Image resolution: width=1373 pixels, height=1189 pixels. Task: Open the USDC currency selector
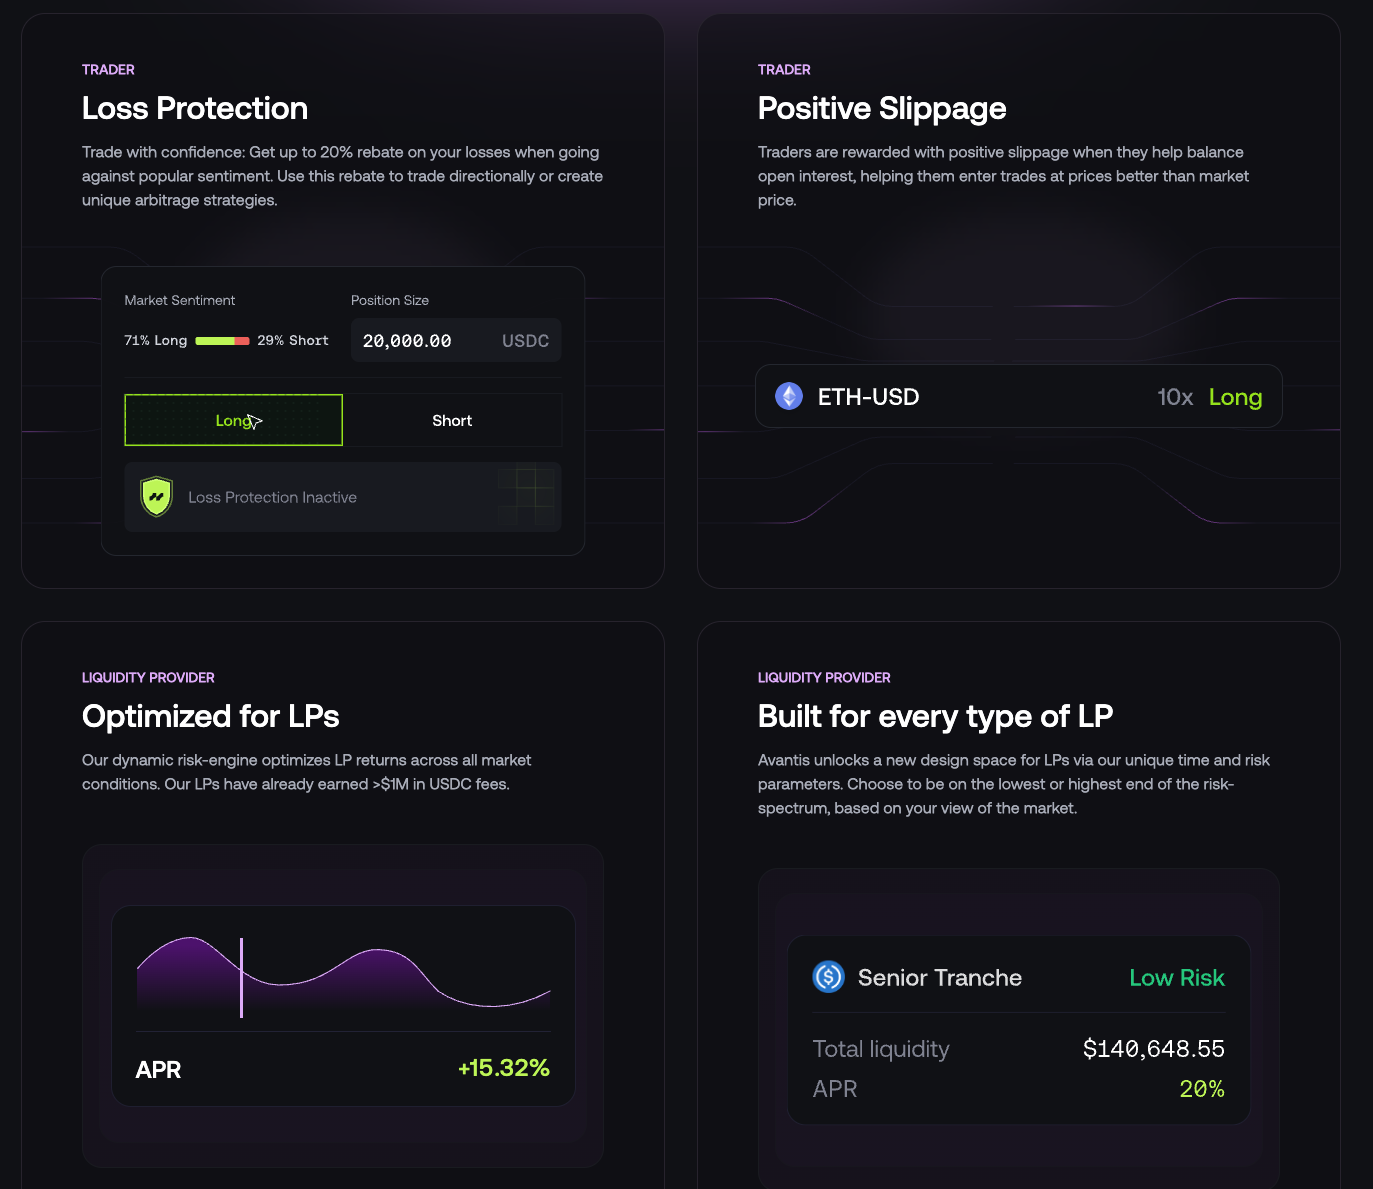(525, 340)
